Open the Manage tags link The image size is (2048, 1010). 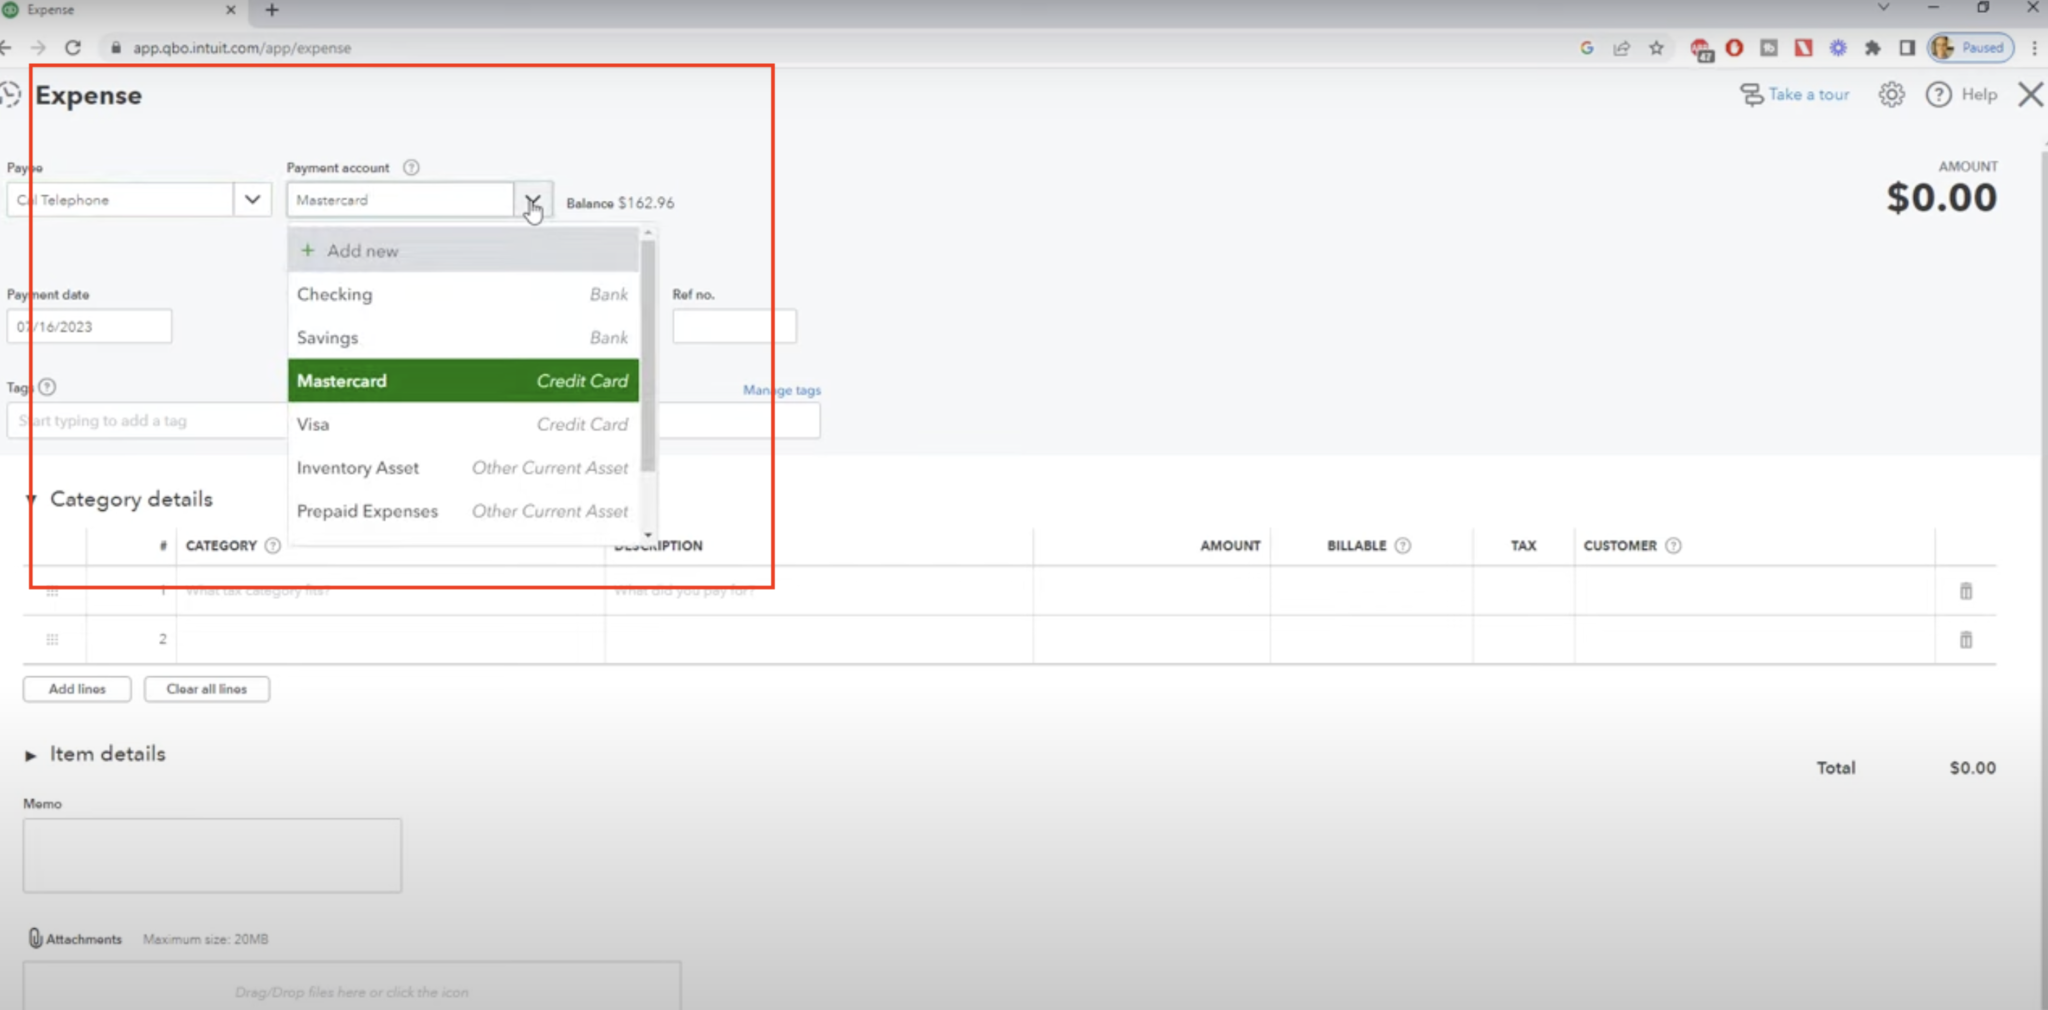781,389
